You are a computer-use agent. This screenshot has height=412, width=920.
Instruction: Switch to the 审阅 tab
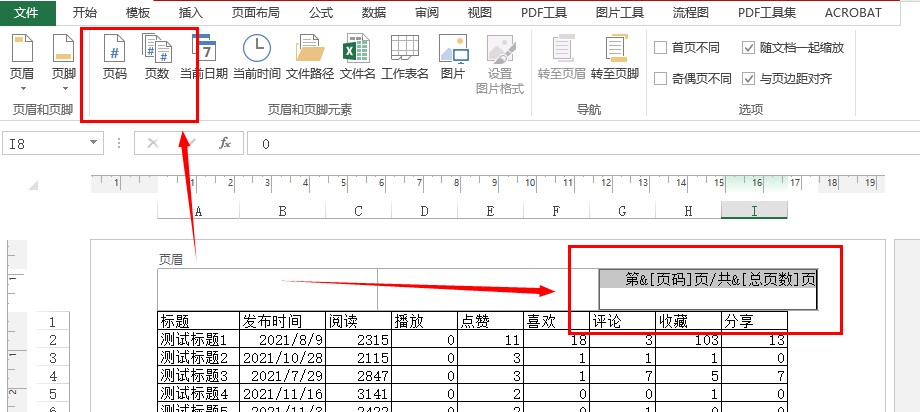(427, 13)
